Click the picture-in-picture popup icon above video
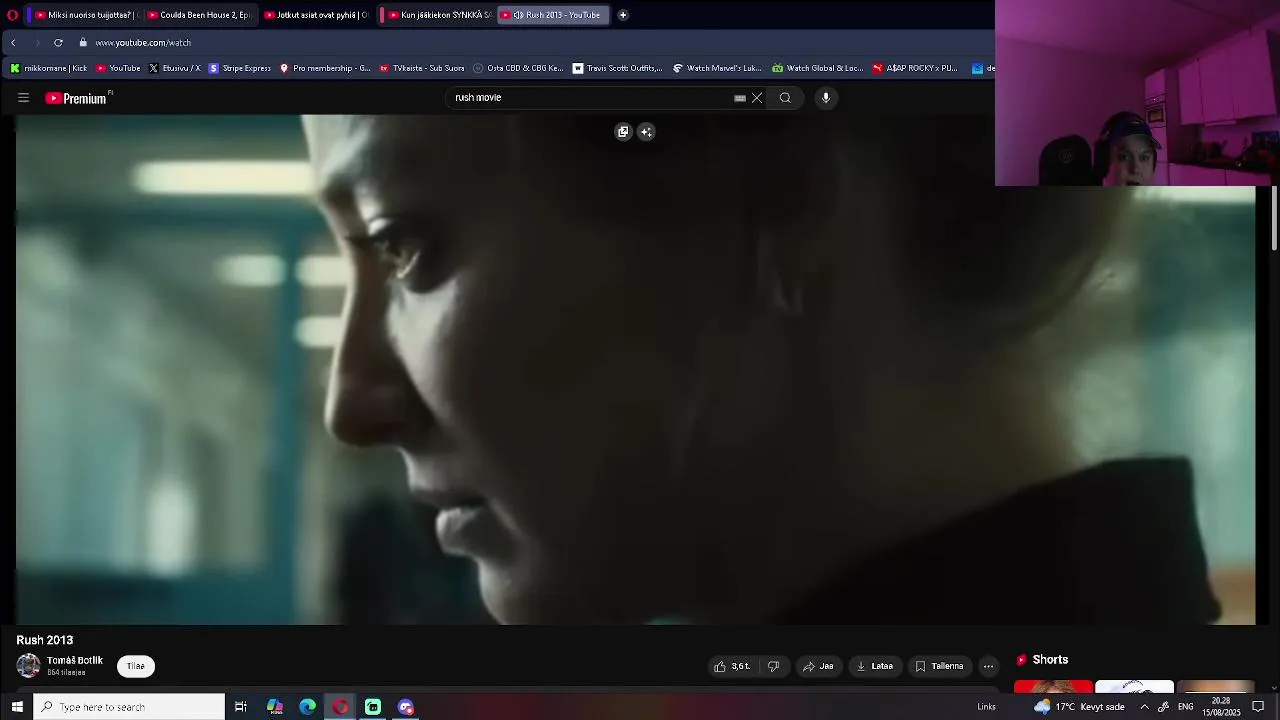 pos(623,132)
